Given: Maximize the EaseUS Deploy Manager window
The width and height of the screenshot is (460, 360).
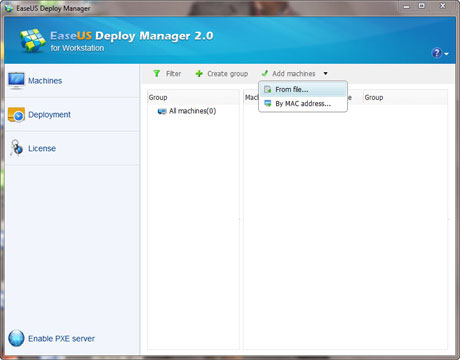Looking at the screenshot, I should click(x=422, y=6).
